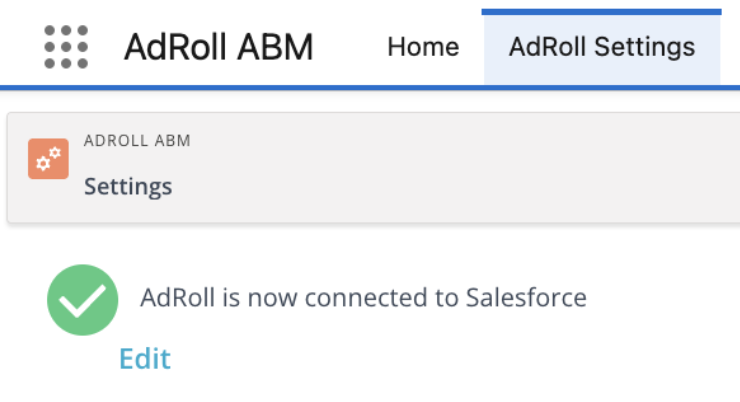Screen dimensions: 740x402
Task: Click the ABM text in app title
Action: pyautogui.click(x=277, y=46)
